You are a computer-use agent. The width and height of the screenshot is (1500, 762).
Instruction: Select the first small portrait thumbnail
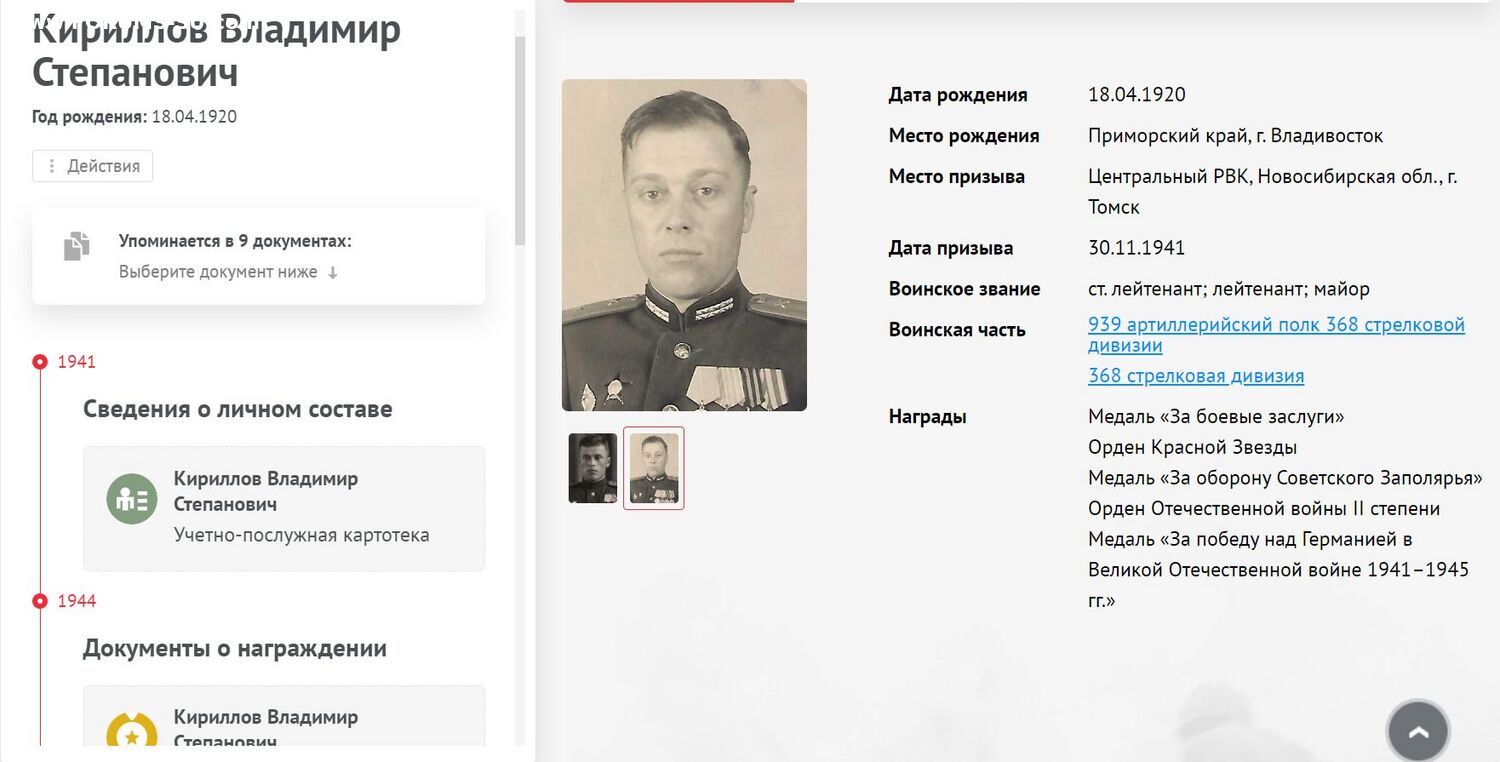tap(593, 468)
